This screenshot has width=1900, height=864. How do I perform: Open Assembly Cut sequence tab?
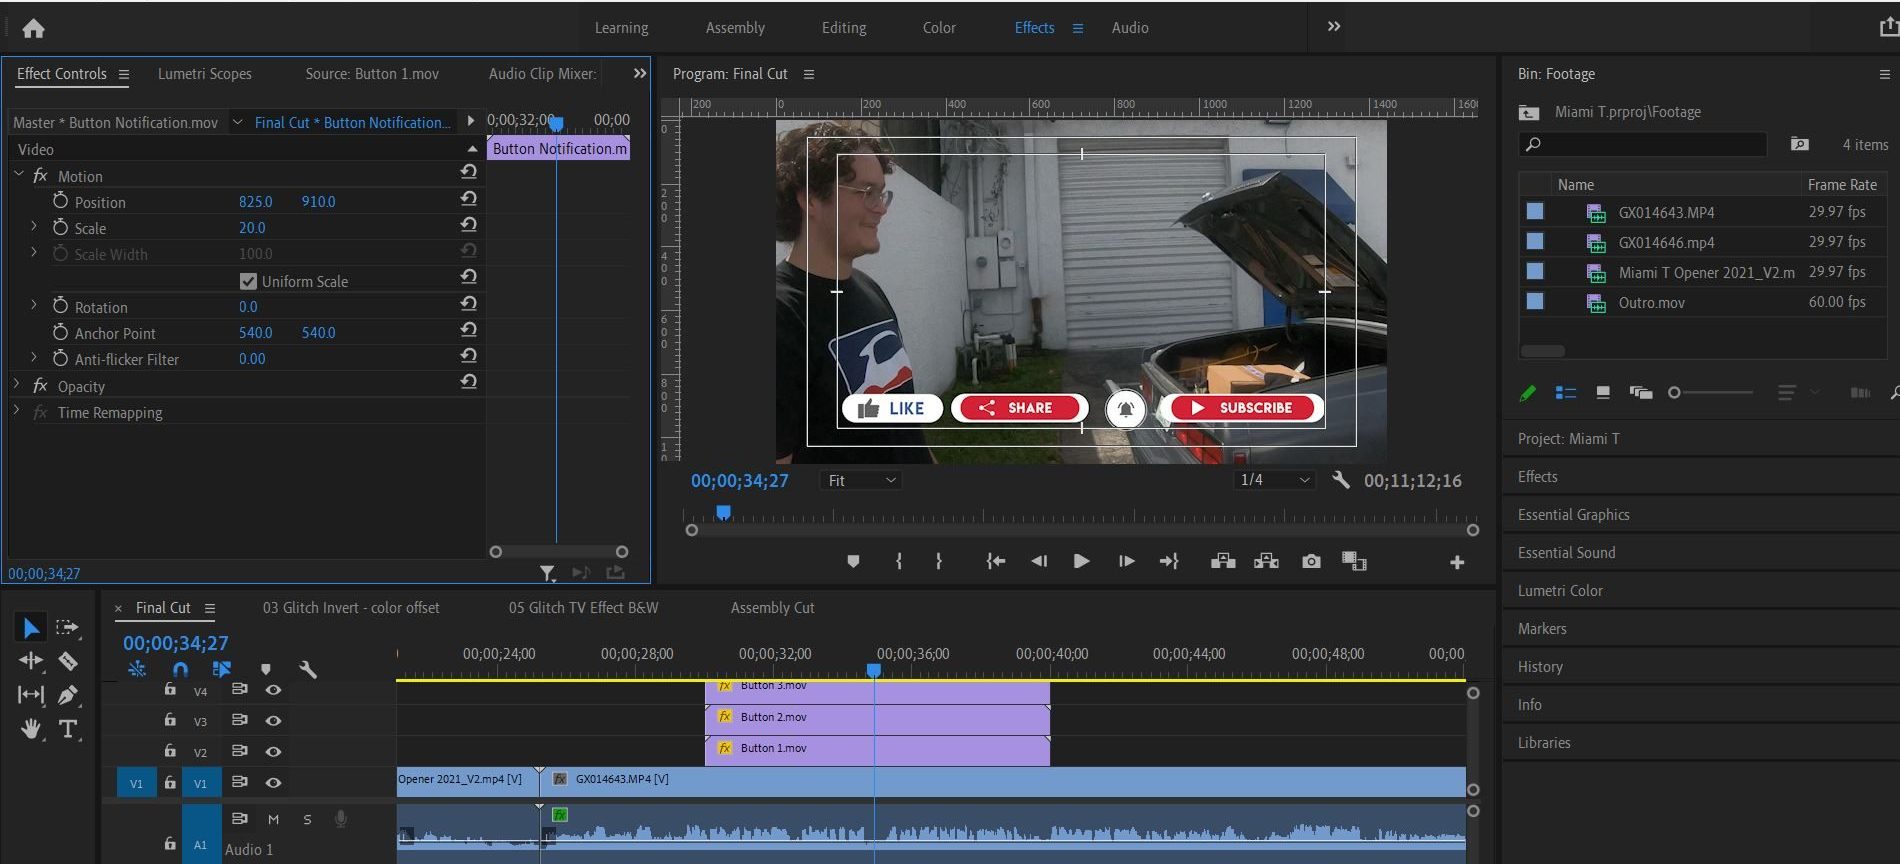[x=772, y=608]
